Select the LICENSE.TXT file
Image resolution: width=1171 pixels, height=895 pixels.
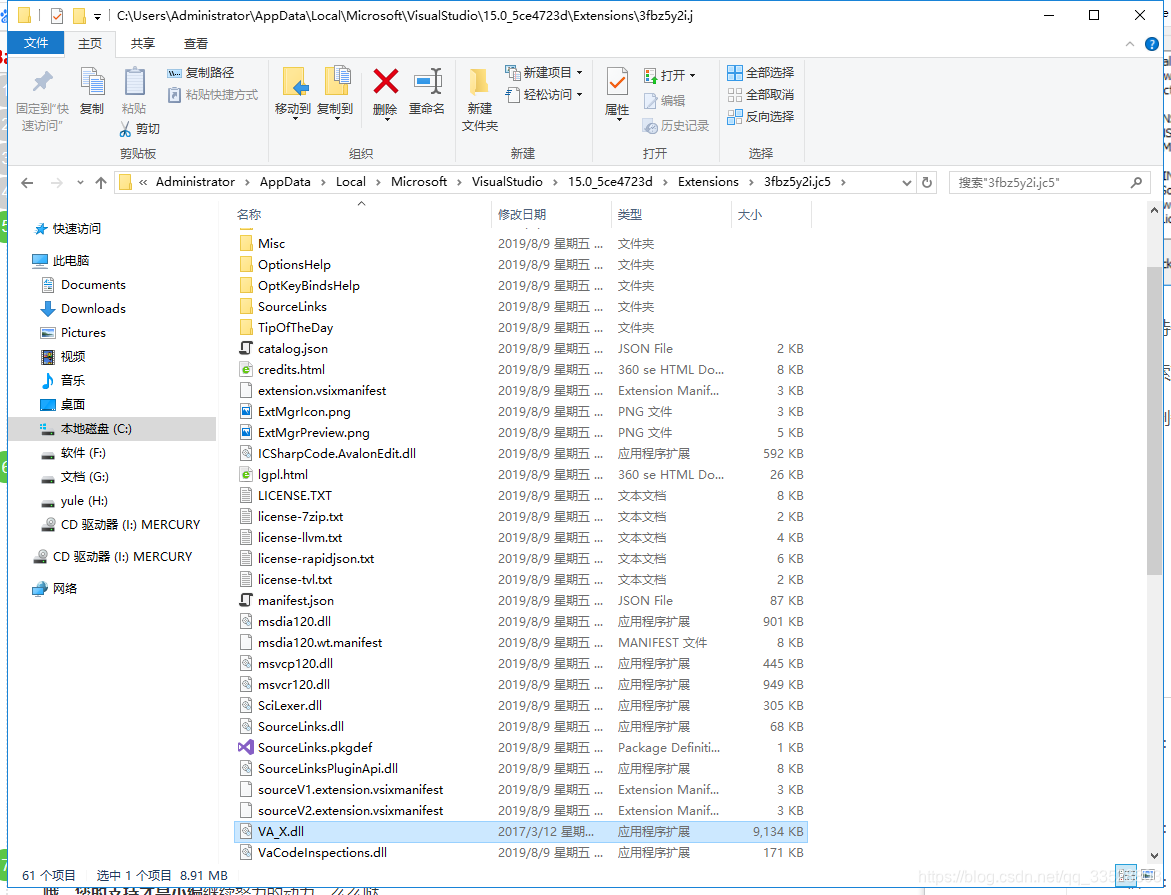521,495
